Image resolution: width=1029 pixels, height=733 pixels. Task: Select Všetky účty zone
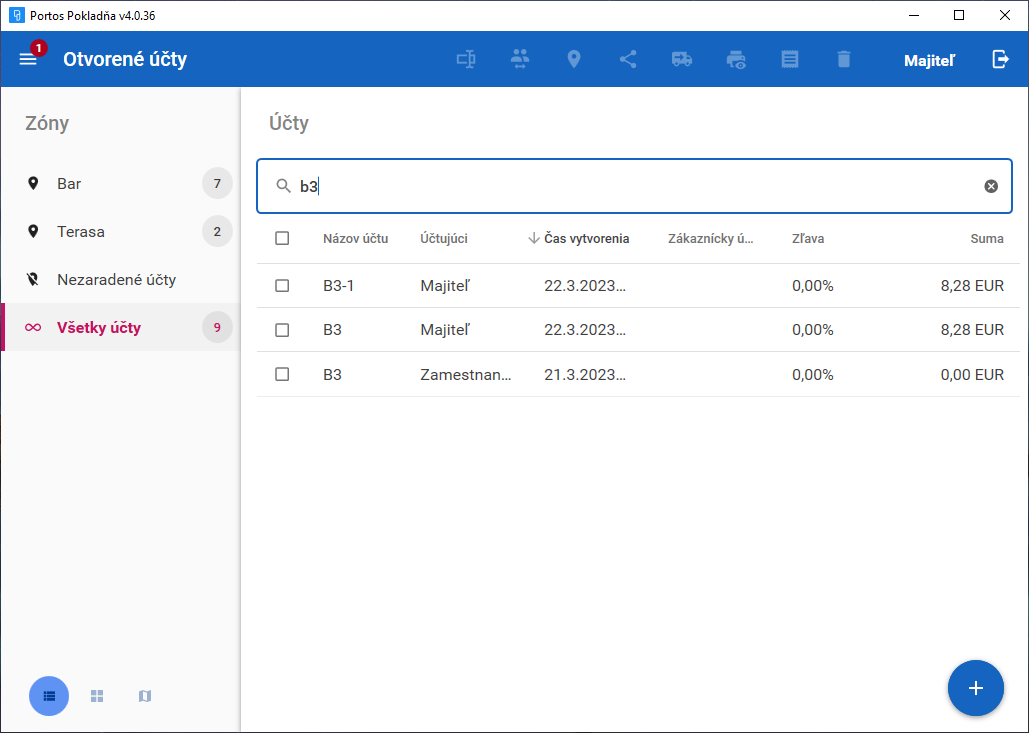coord(121,327)
